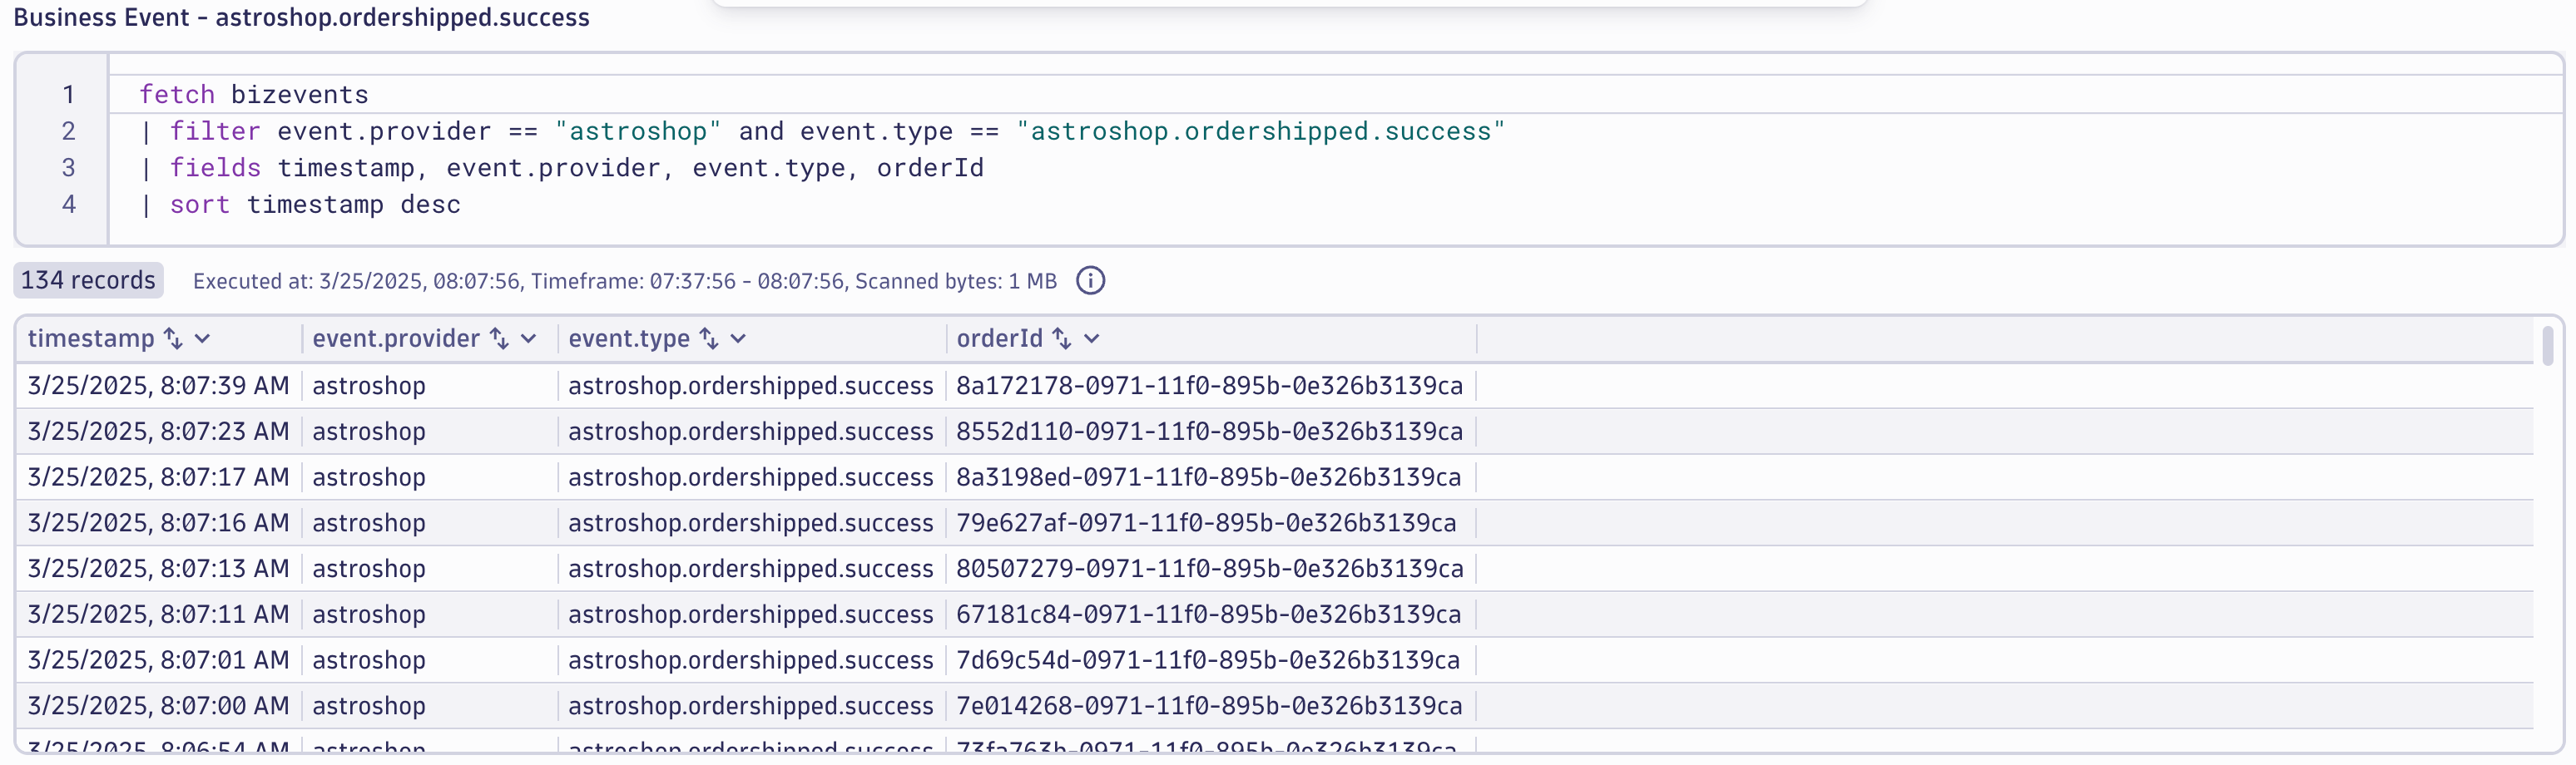2576x765 pixels.
Task: Select orderId 8a172178-0971-11f0-895b-0e326b3139ca
Action: [1209, 386]
